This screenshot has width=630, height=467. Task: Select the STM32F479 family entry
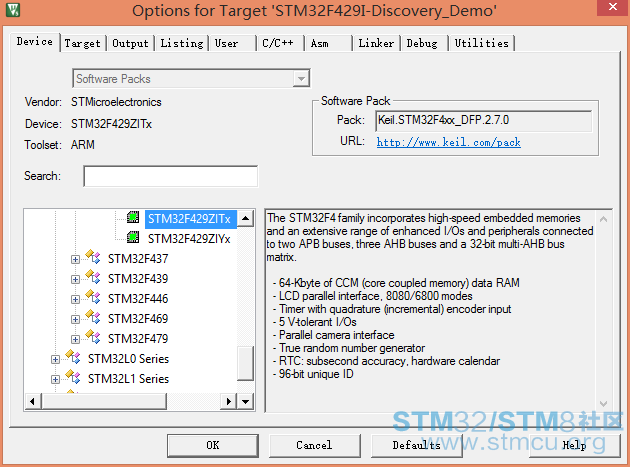point(138,339)
